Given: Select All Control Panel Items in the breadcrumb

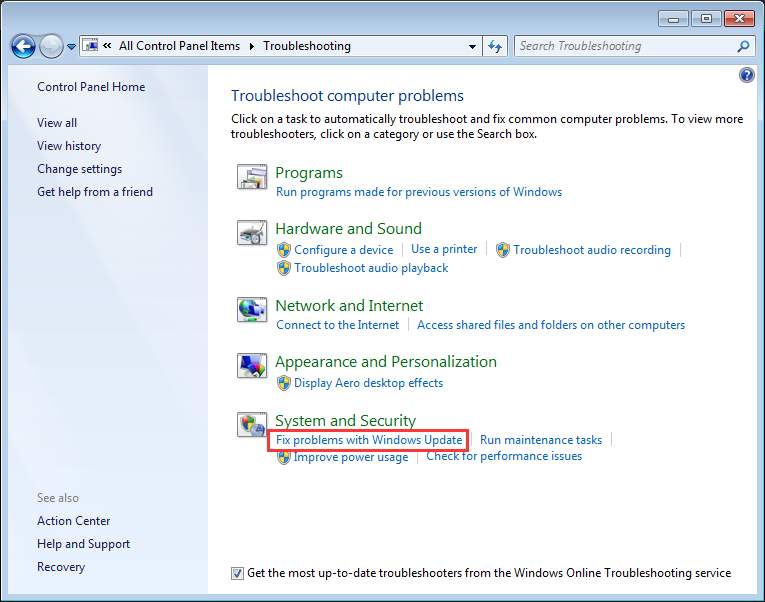Looking at the screenshot, I should (181, 46).
